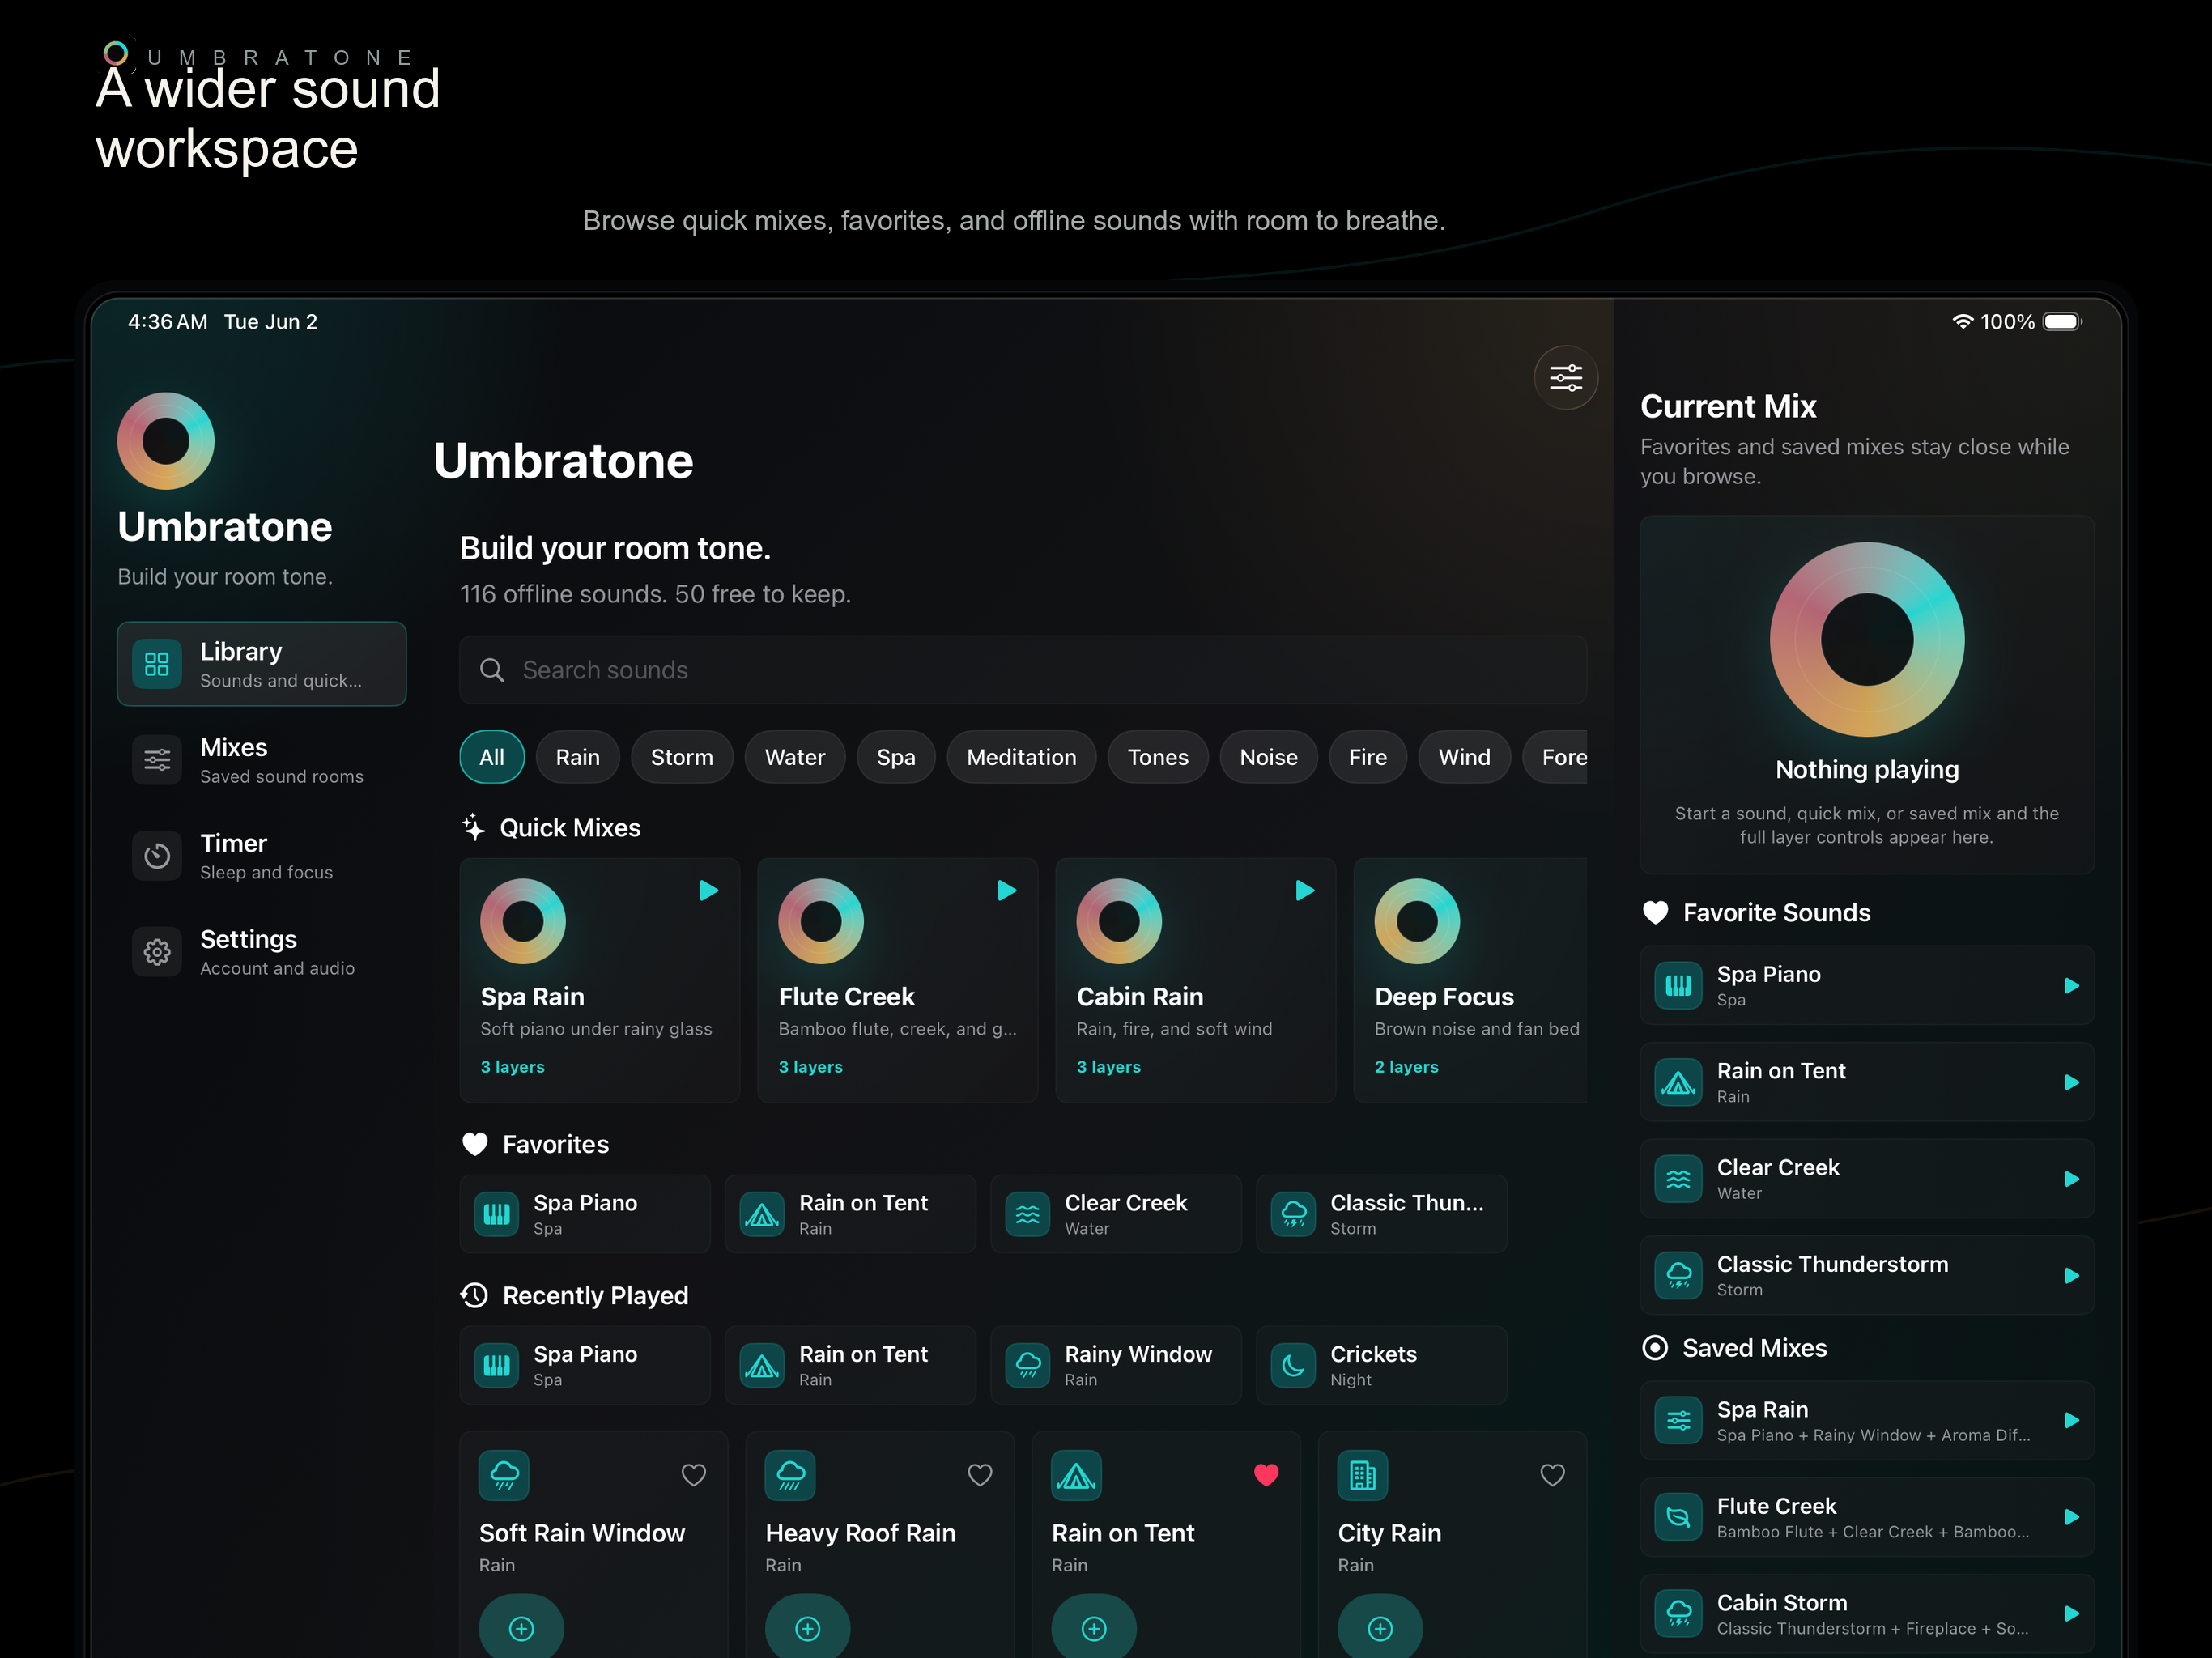This screenshot has width=2212, height=1658.
Task: Click the Search sounds field
Action: coord(1023,670)
